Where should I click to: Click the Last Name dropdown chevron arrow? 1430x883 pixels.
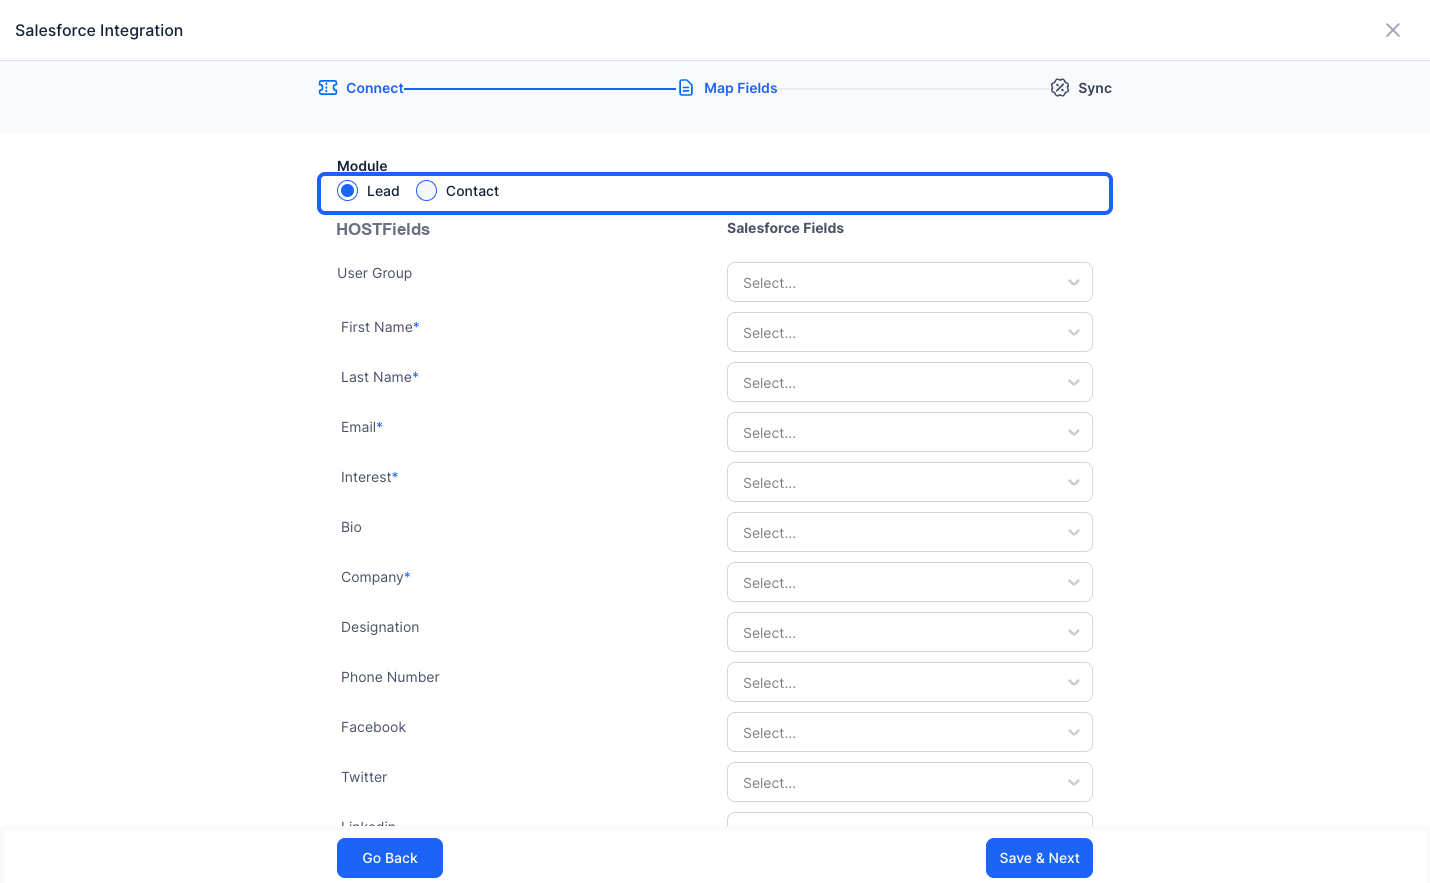[x=1074, y=382]
